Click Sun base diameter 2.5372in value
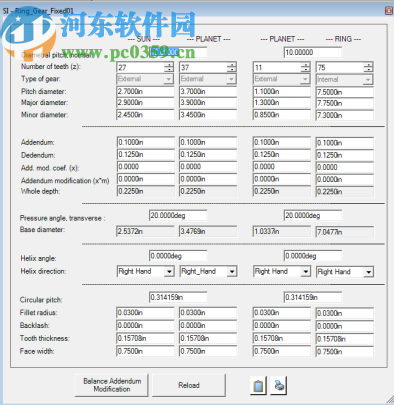 [145, 231]
